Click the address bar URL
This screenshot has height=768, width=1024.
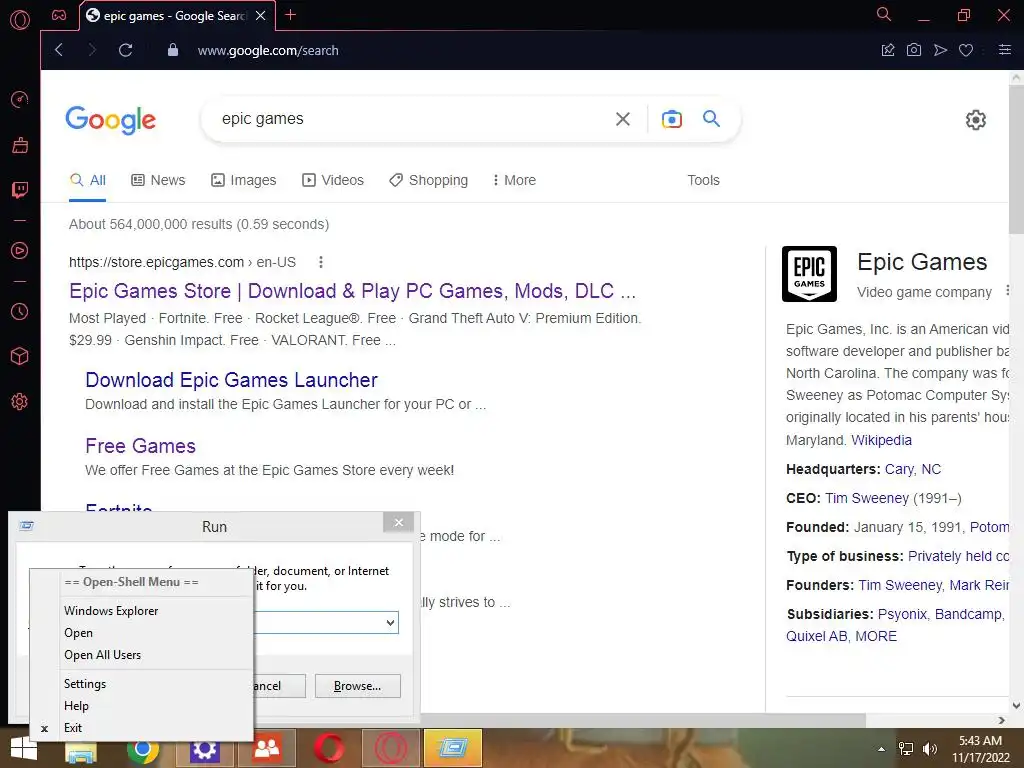pos(268,50)
